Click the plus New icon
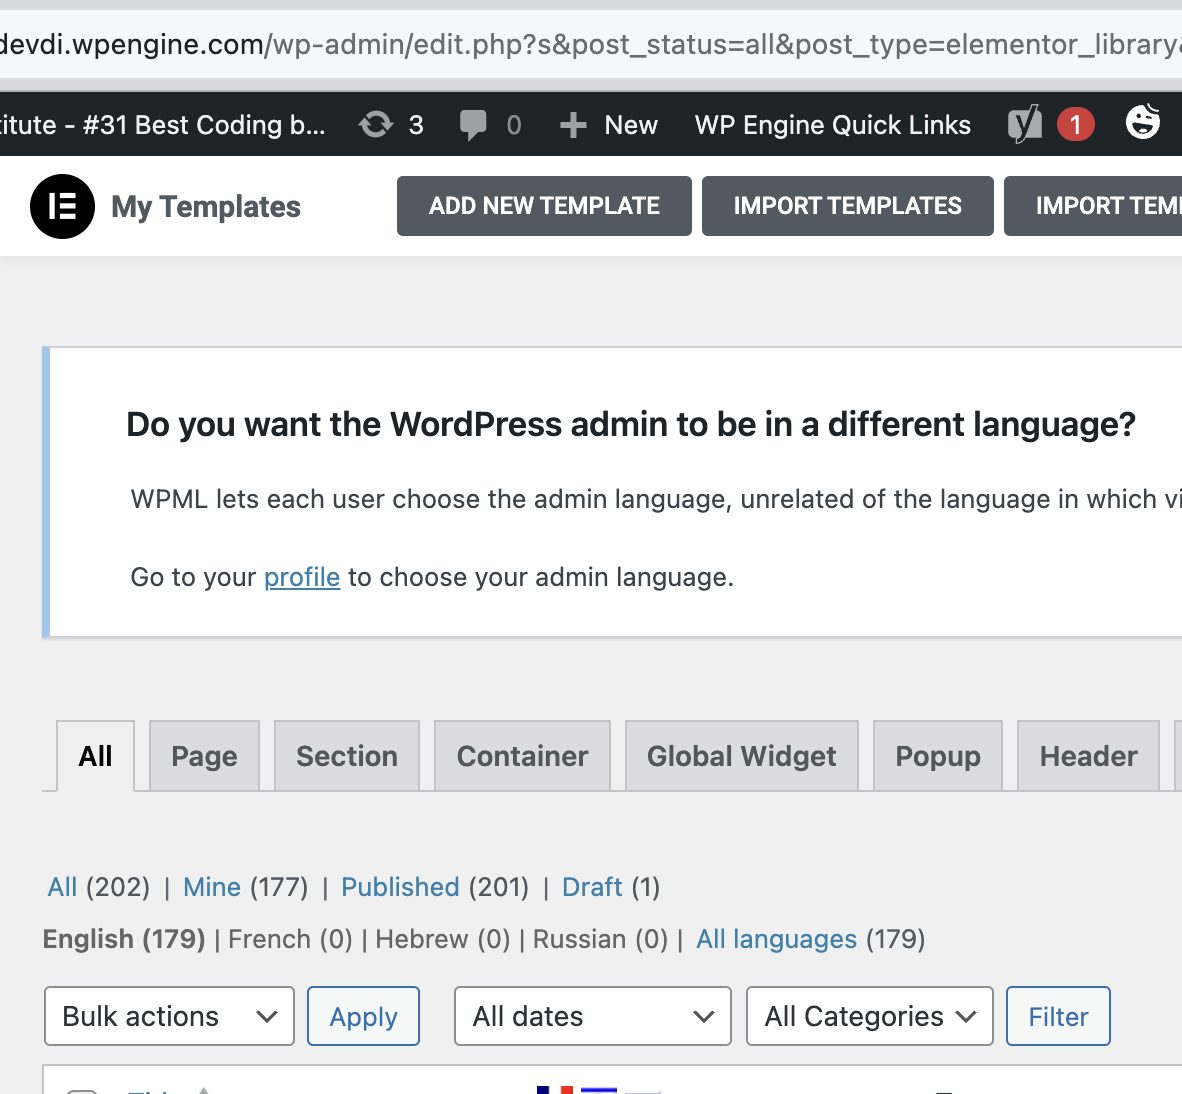1182x1094 pixels. (x=573, y=125)
